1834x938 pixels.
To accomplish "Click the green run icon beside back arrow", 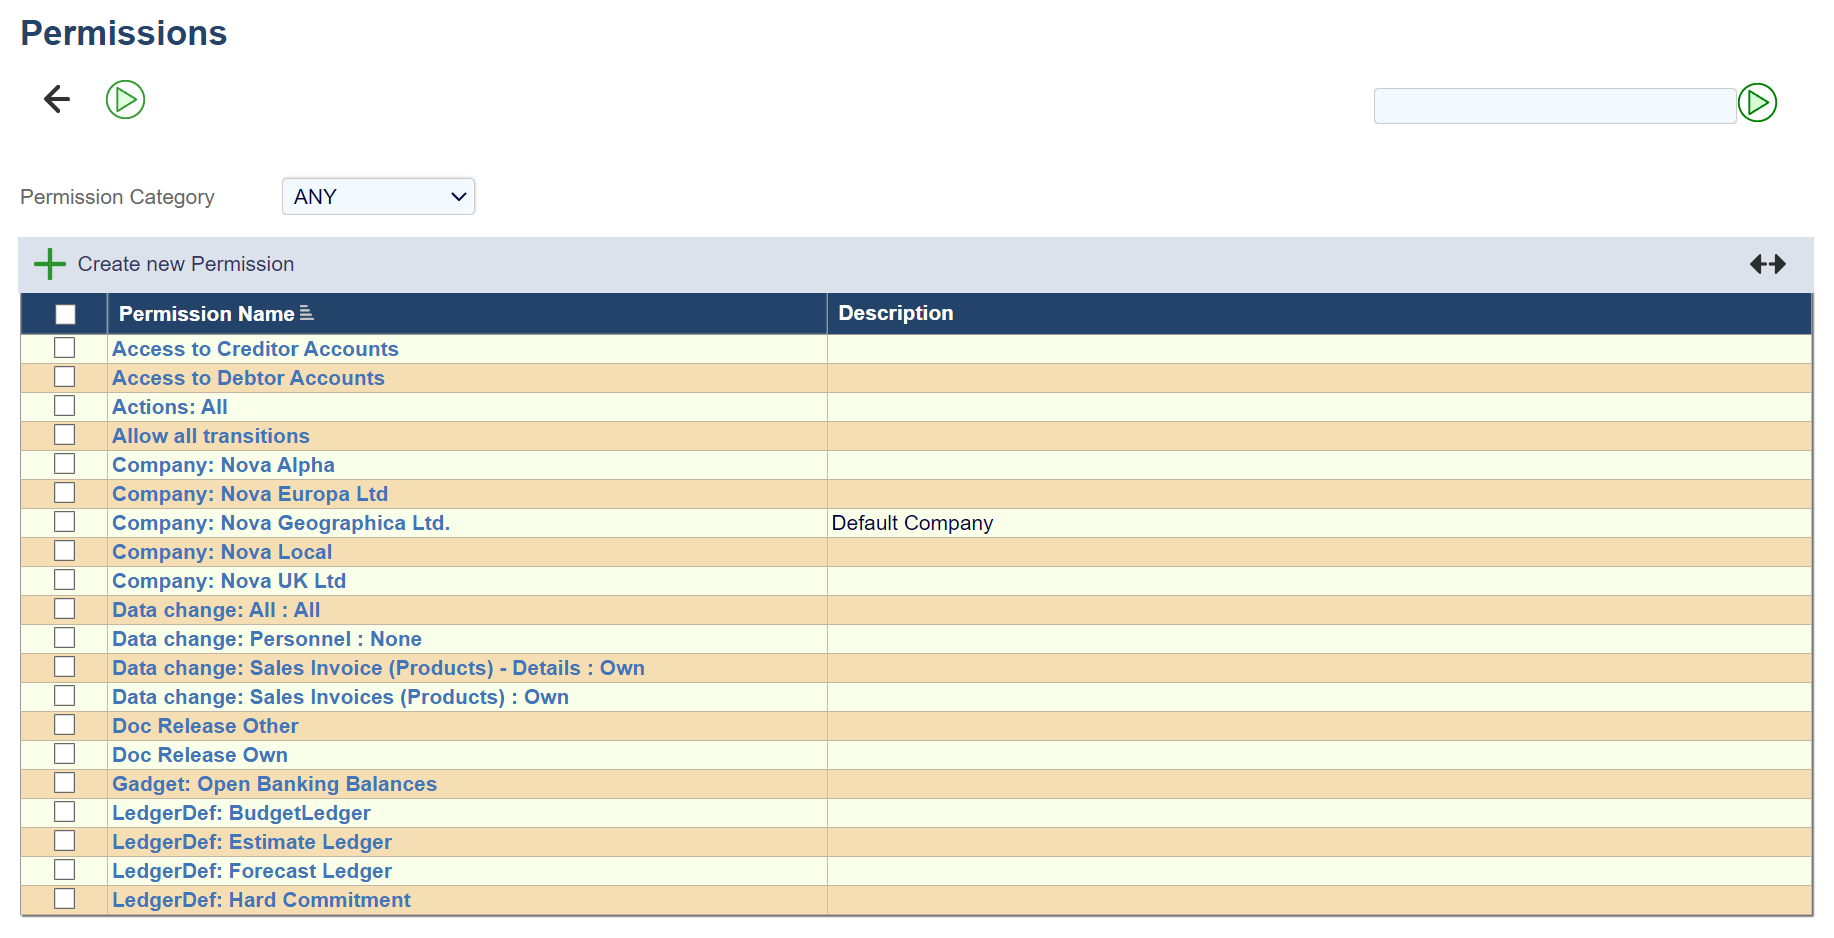I will pyautogui.click(x=125, y=99).
